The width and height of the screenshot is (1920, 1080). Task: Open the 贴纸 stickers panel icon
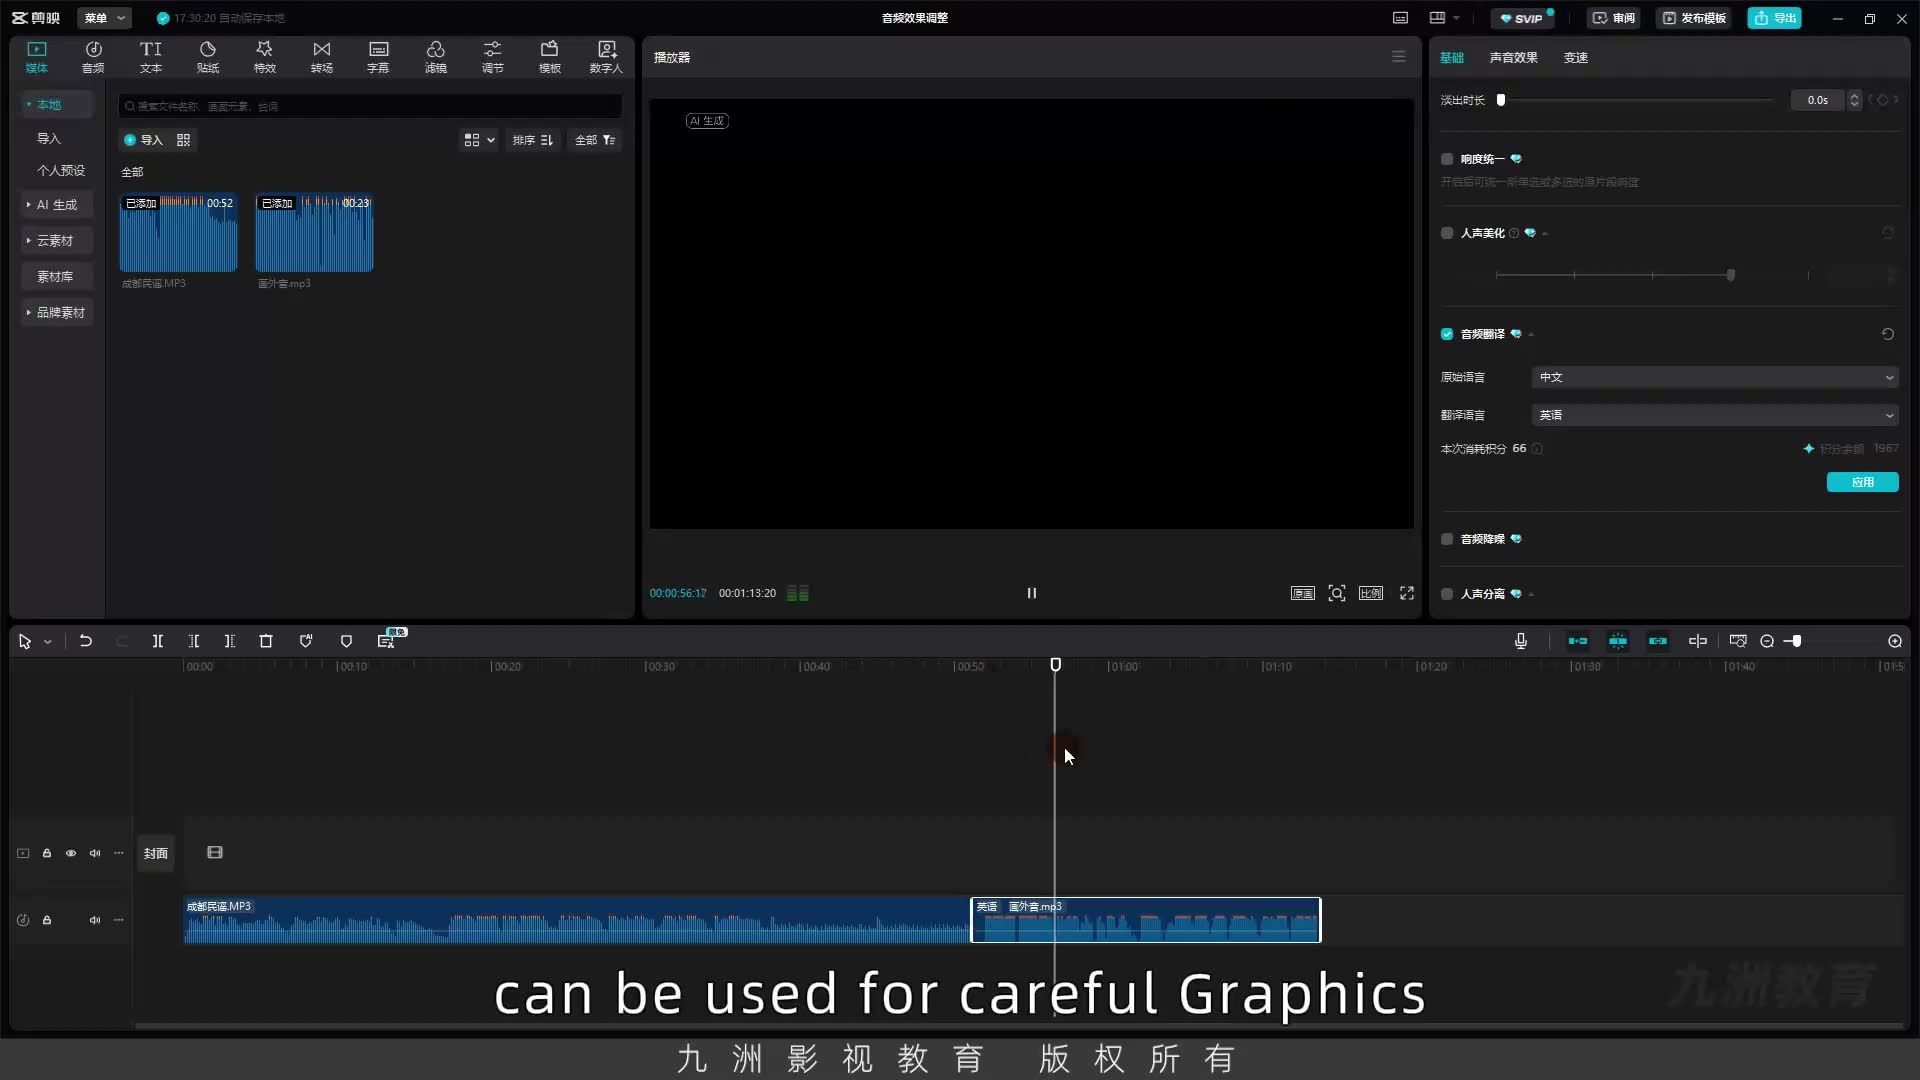[208, 57]
